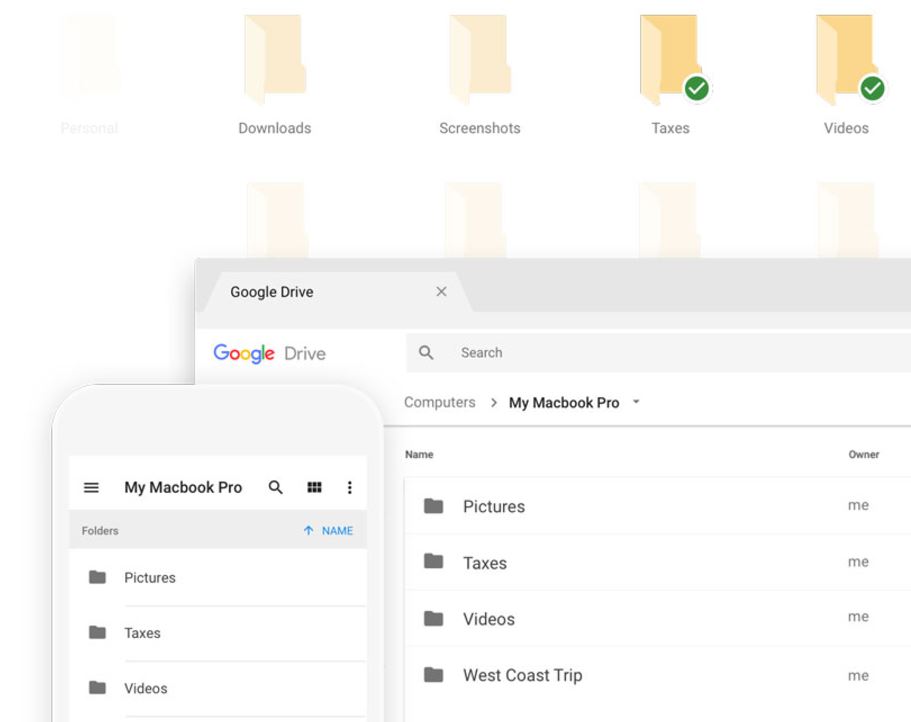Open the Downloads desktop folder icon
This screenshot has width=911, height=722.
click(275, 59)
